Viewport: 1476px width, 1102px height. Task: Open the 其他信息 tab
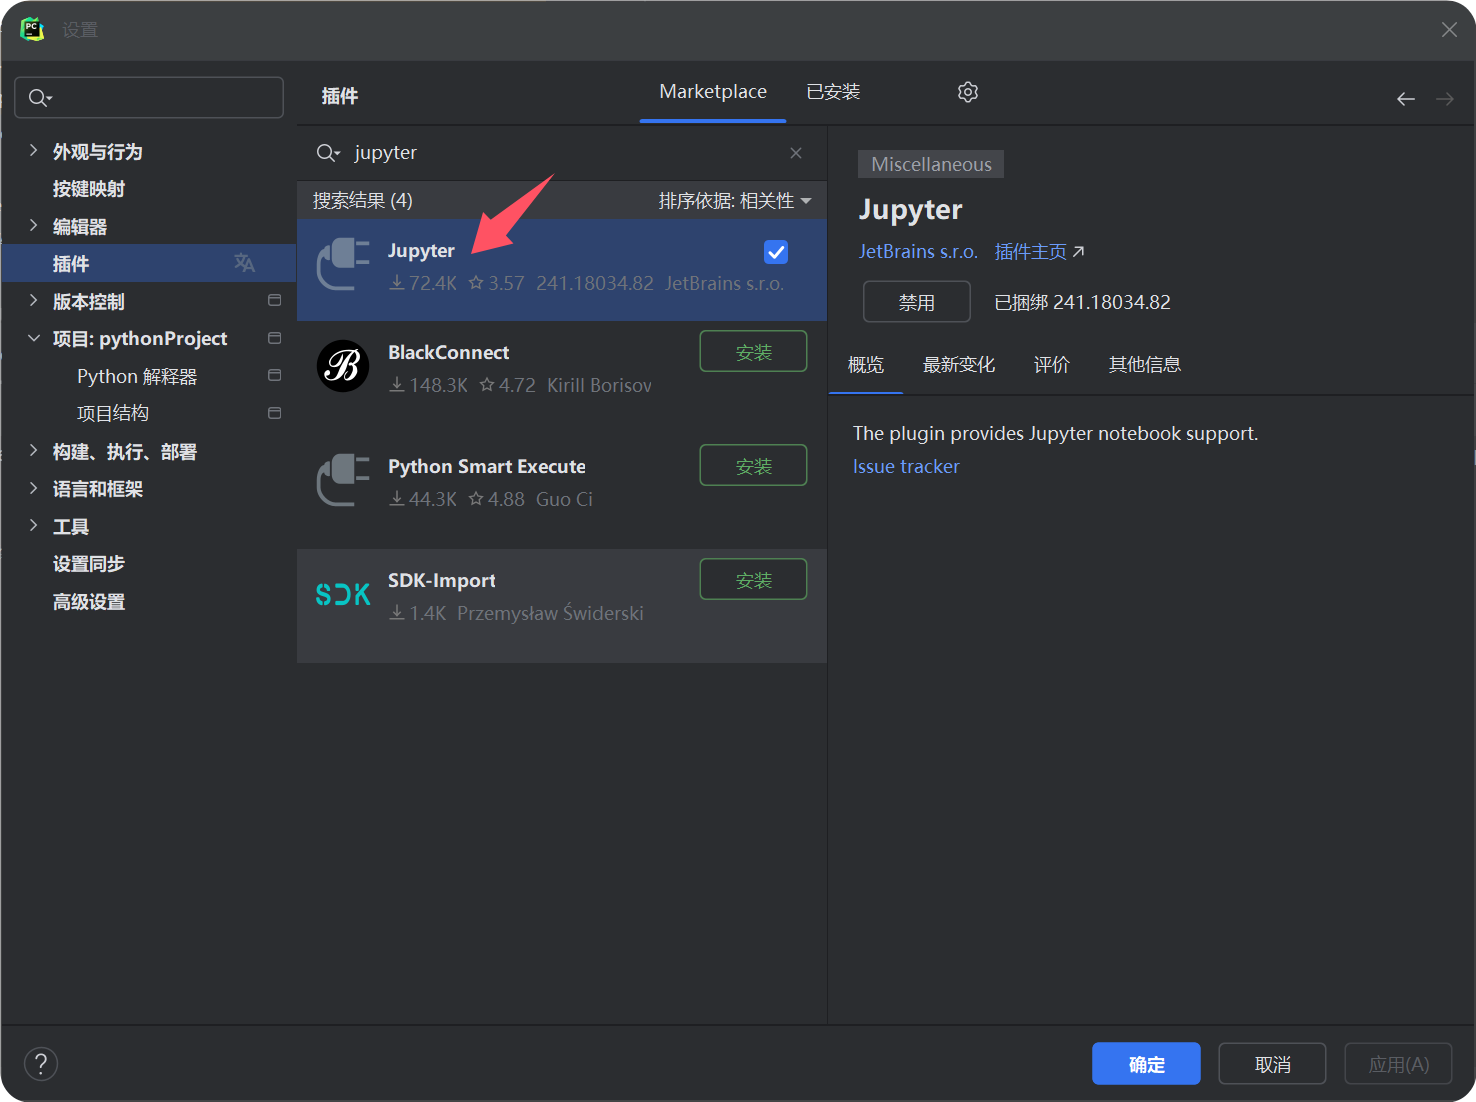1145,365
